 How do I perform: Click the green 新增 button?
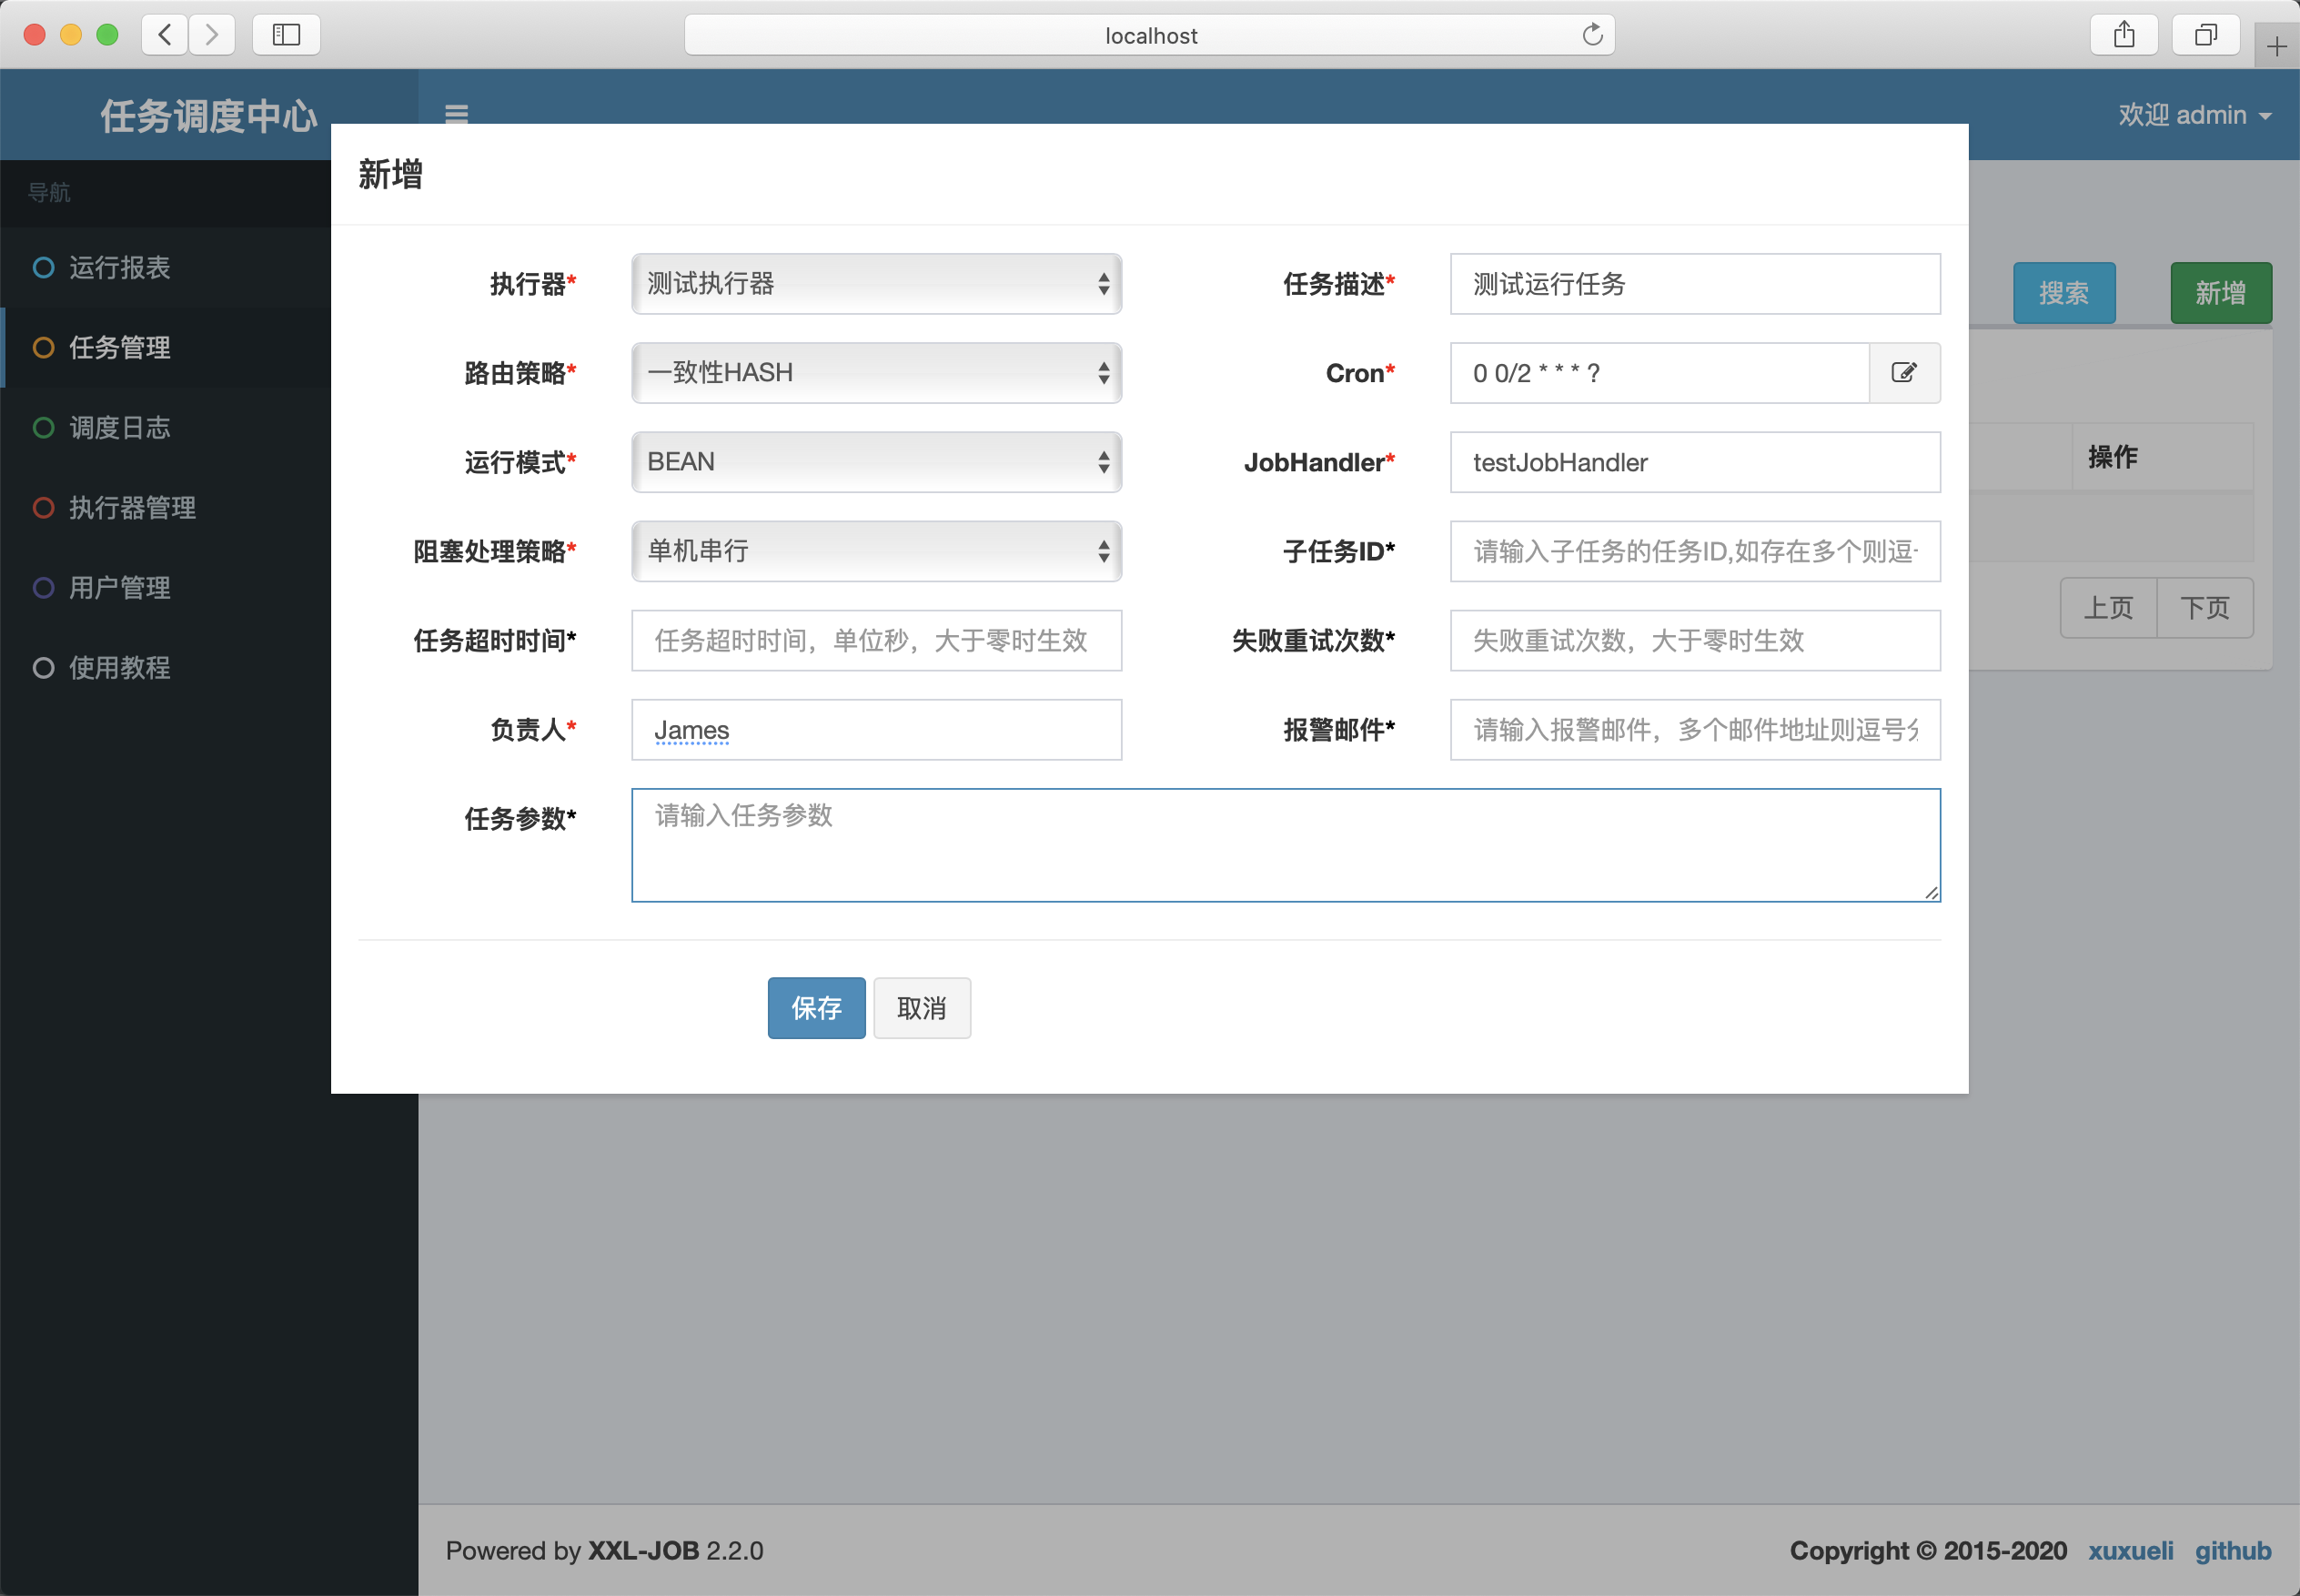(x=2221, y=293)
